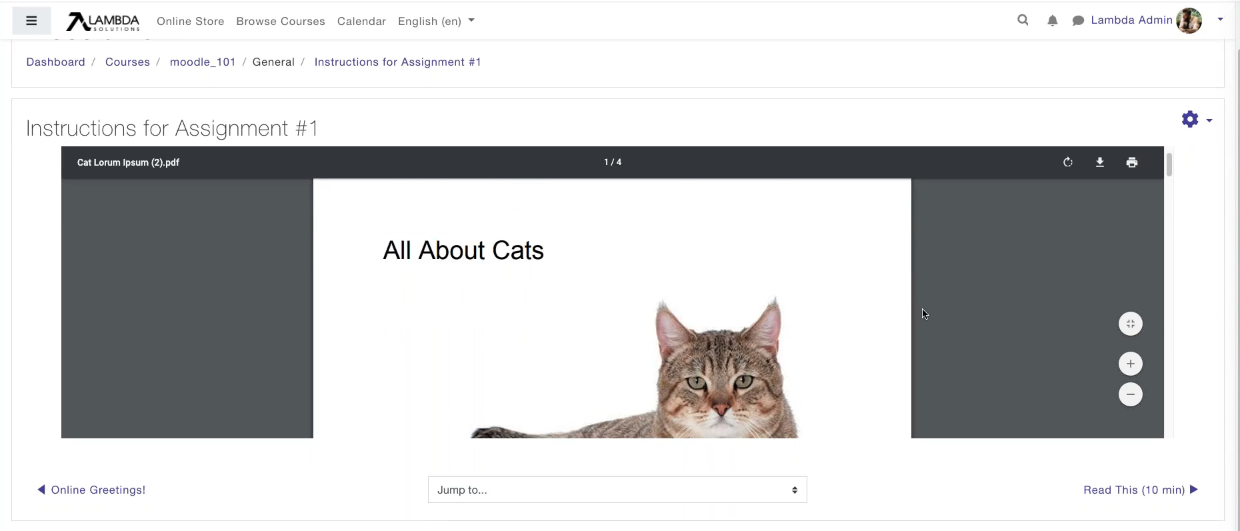This screenshot has width=1240, height=531.
Task: Download the Cat Lorum Ipsum PDF
Action: [x=1100, y=162]
